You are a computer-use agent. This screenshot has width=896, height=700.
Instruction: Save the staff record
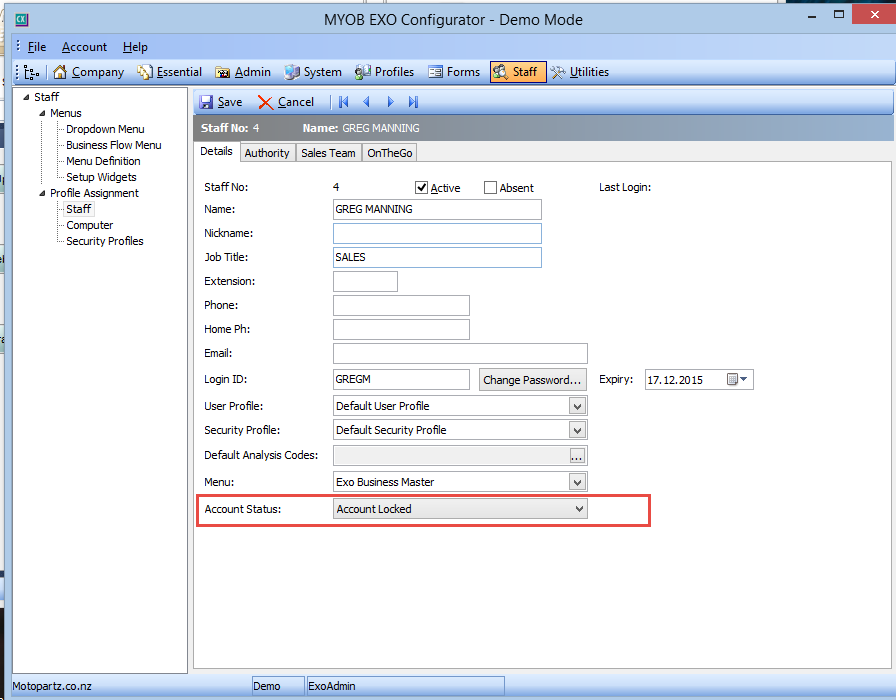(221, 102)
